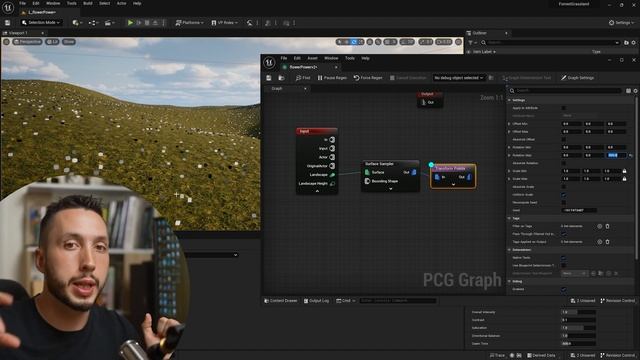Click Scale Max lock icon
Screen dimensions: 640x360
(624, 179)
